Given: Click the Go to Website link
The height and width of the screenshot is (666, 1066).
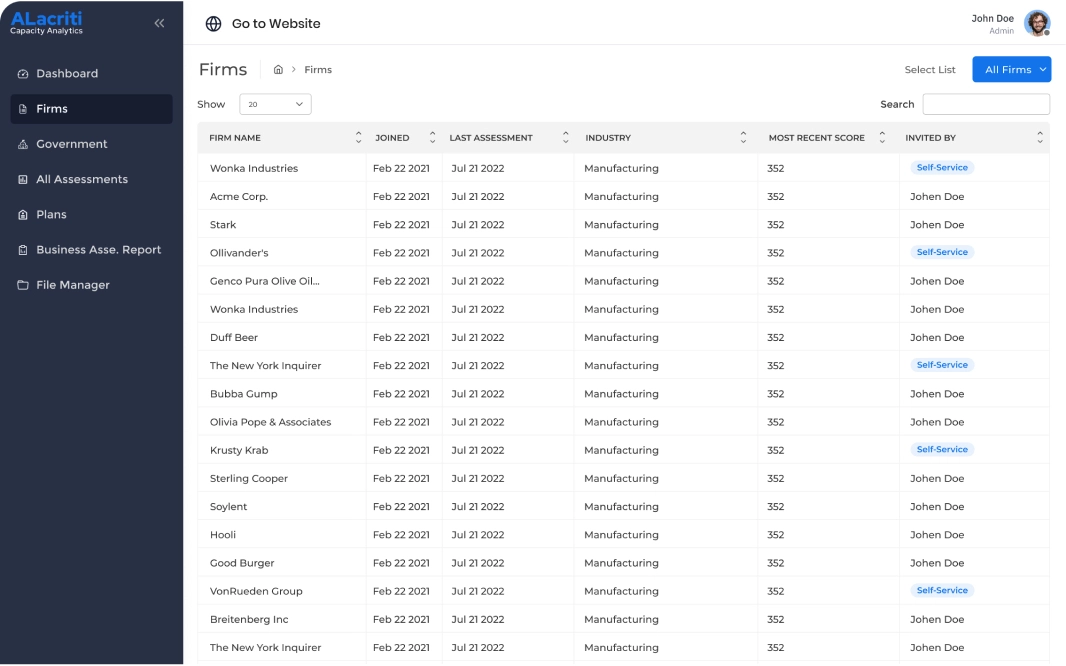Looking at the screenshot, I should [276, 24].
